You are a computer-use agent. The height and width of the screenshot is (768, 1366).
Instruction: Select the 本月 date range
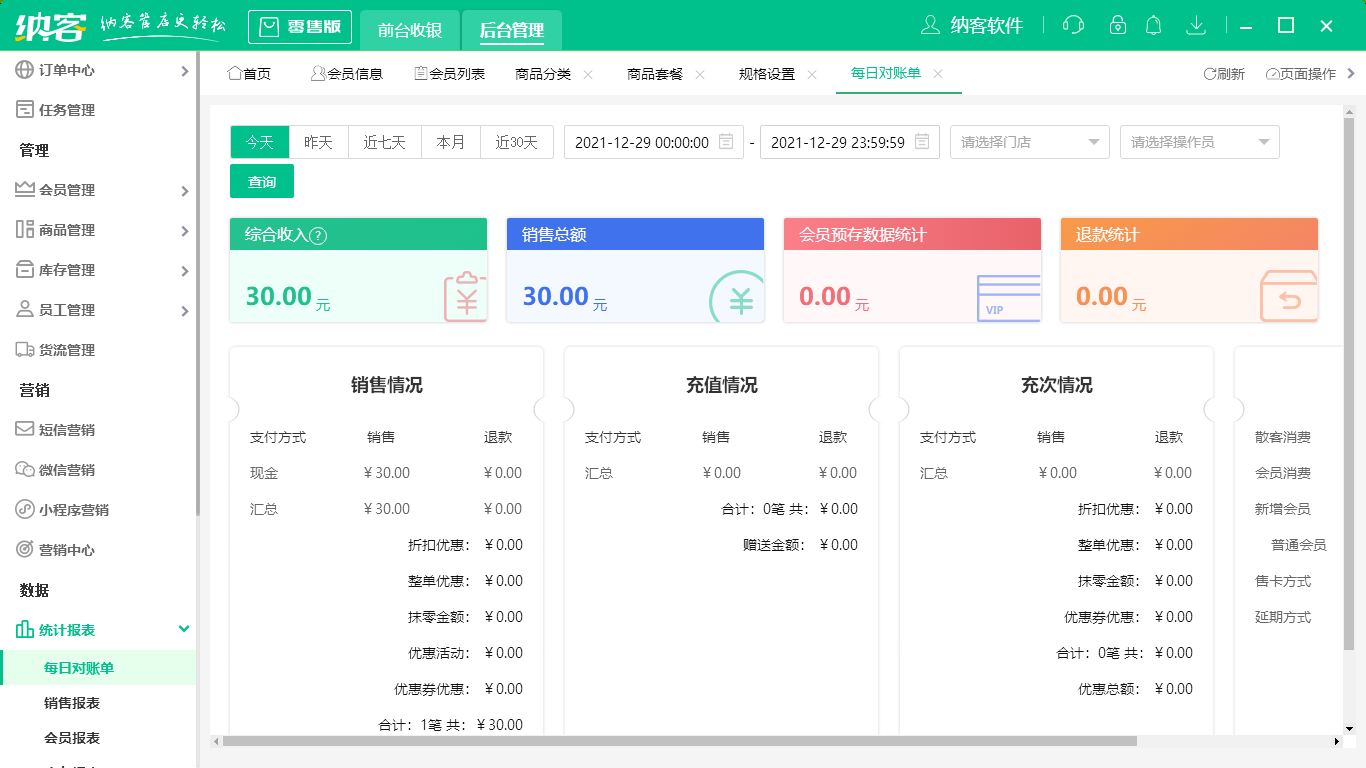click(450, 142)
